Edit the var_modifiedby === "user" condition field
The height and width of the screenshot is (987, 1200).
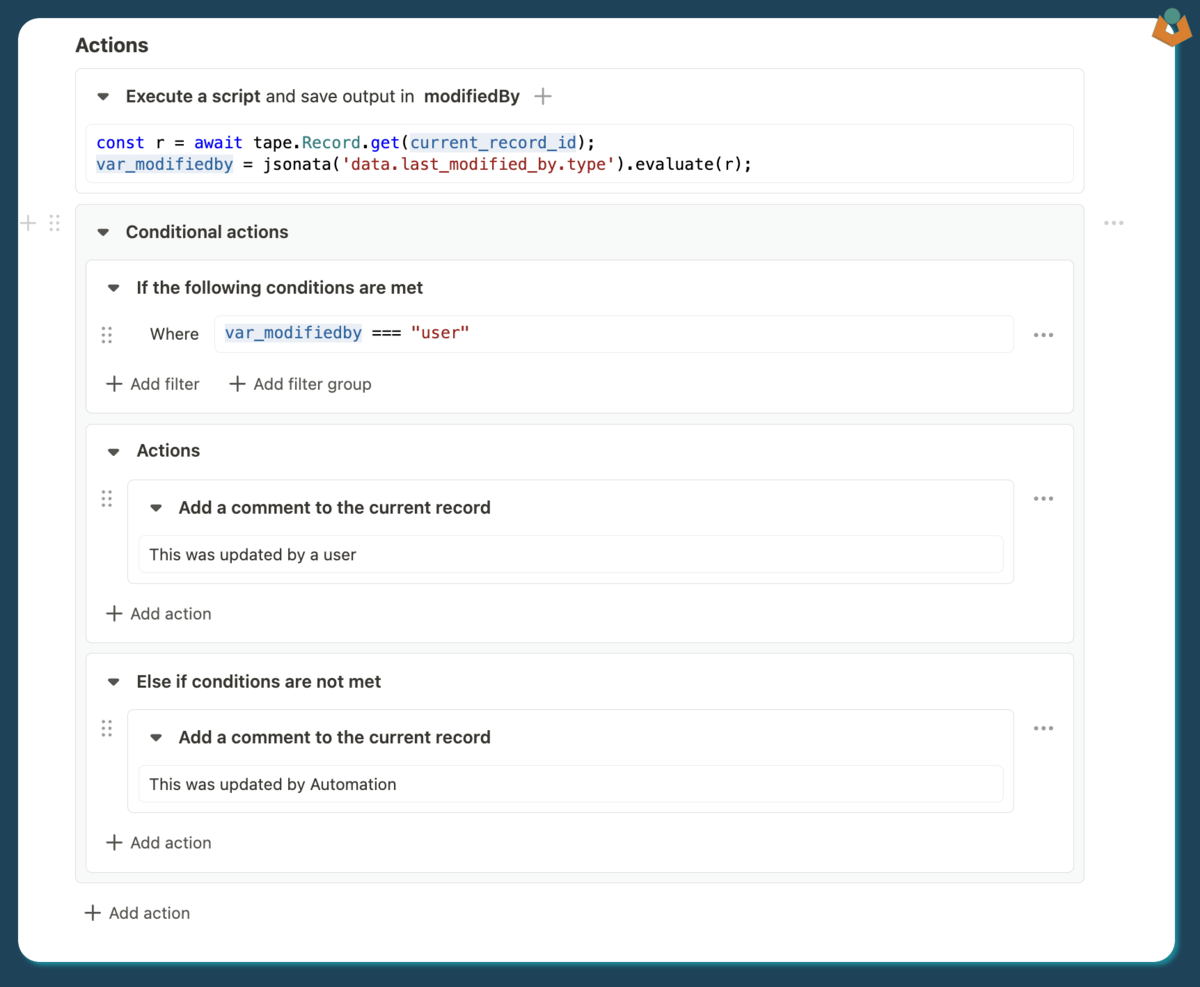[614, 334]
